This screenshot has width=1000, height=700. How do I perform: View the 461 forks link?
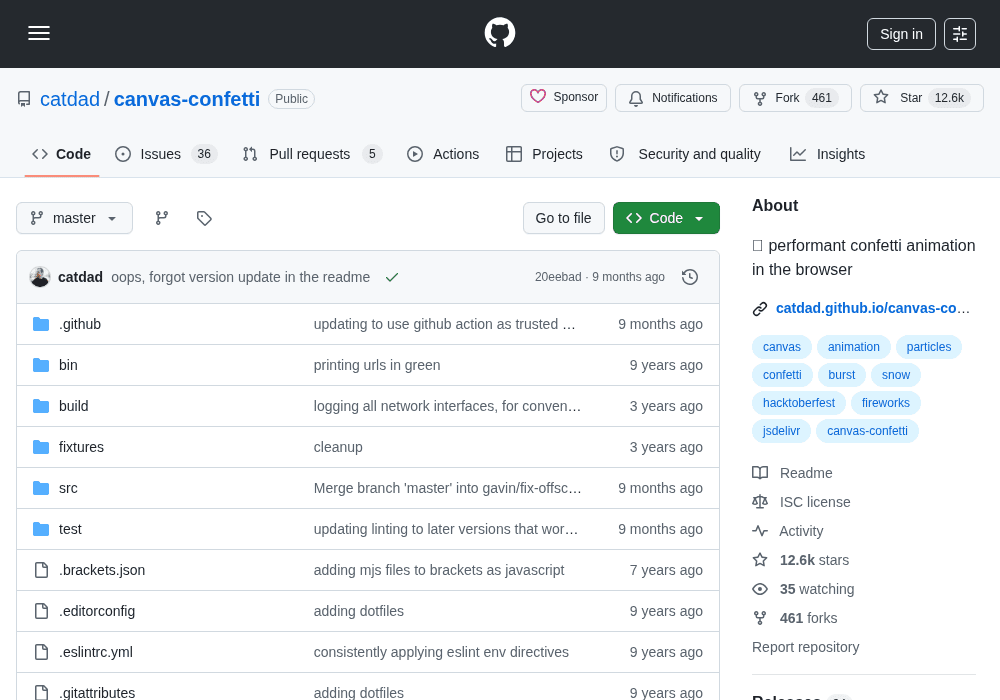[795, 618]
